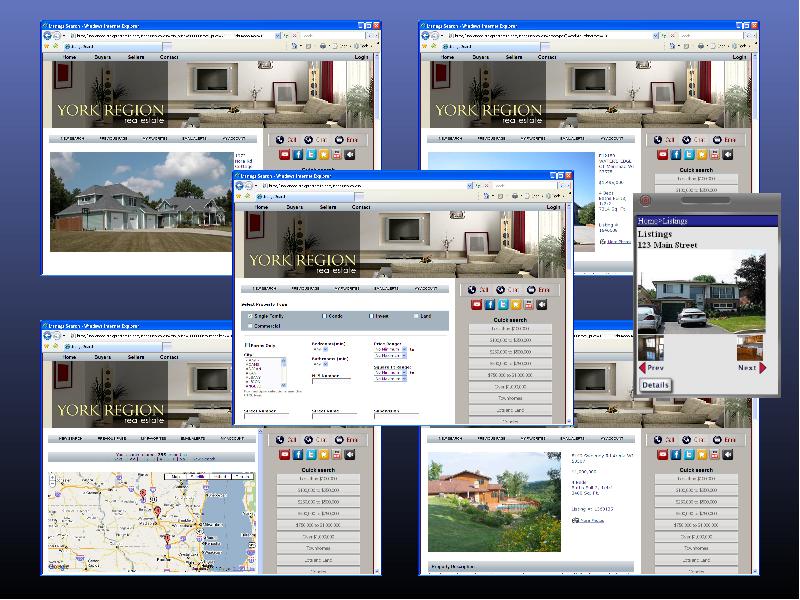Click Email envelope icon in center window
Viewport: 800px width, 600px height.
point(531,290)
